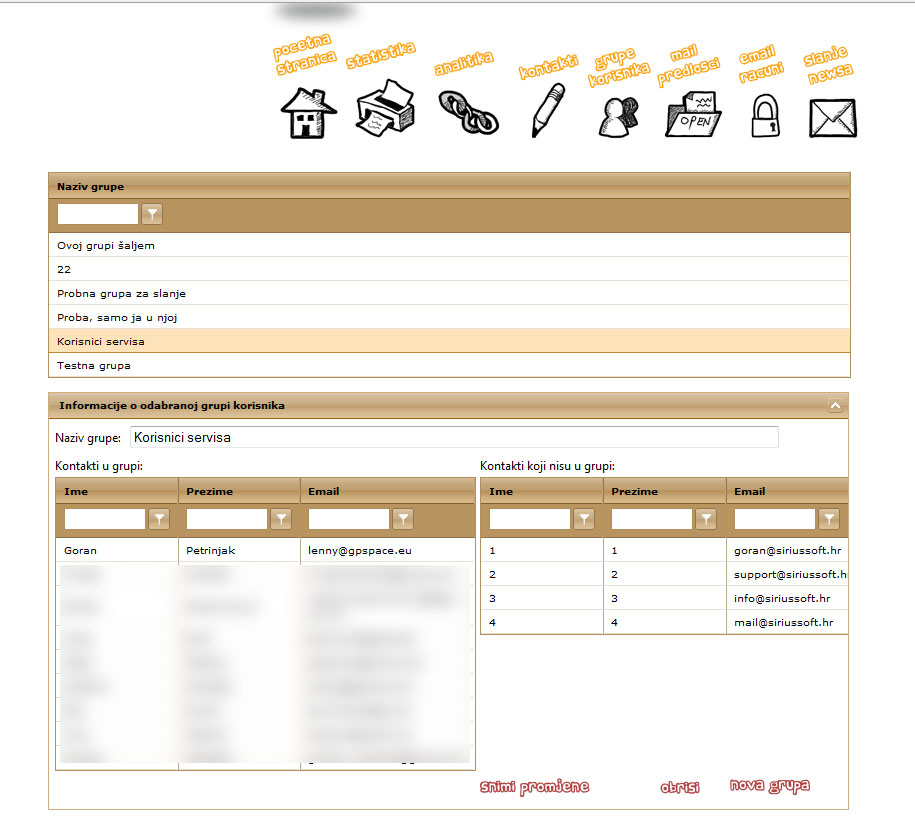This screenshot has height=838, width=915.
Task: Click the 'obrisi' delete button
Action: point(680,787)
